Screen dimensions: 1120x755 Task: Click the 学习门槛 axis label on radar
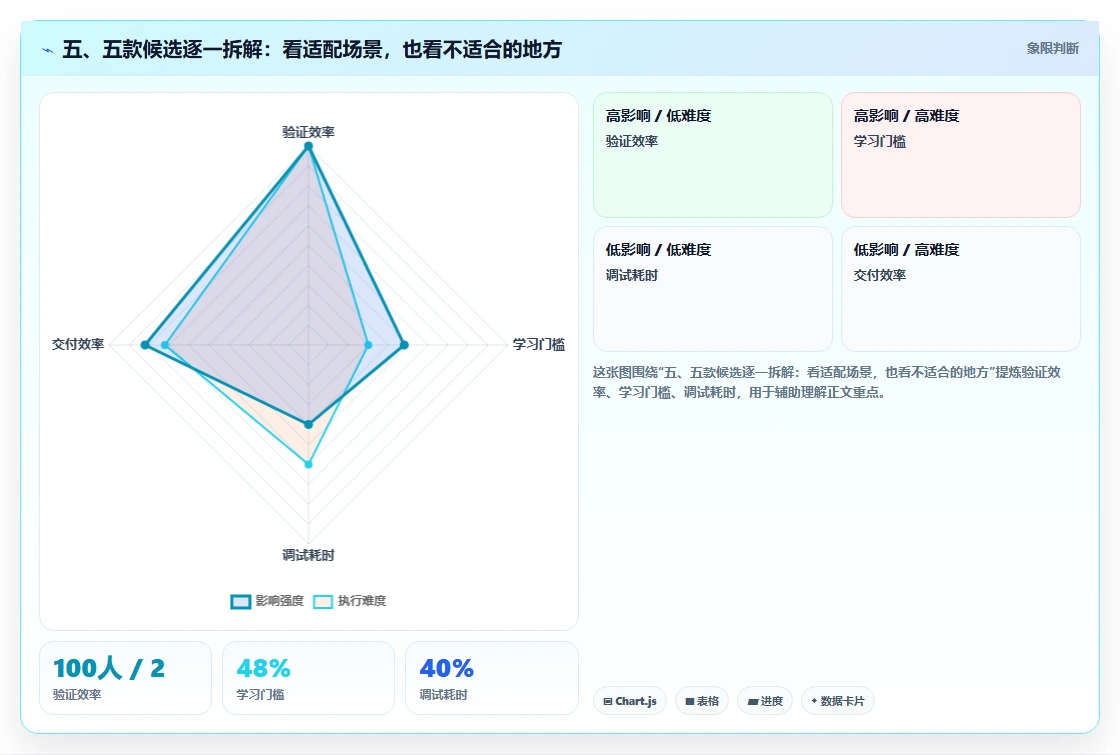(539, 344)
